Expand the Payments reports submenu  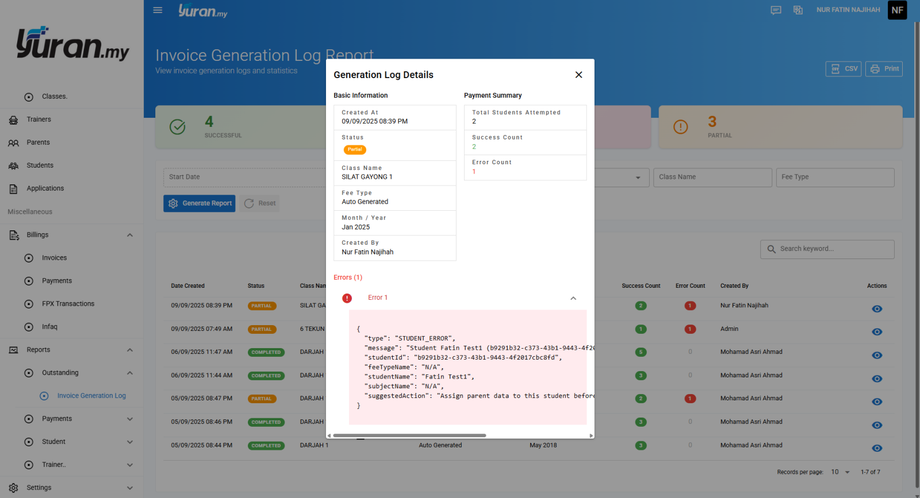pos(130,419)
